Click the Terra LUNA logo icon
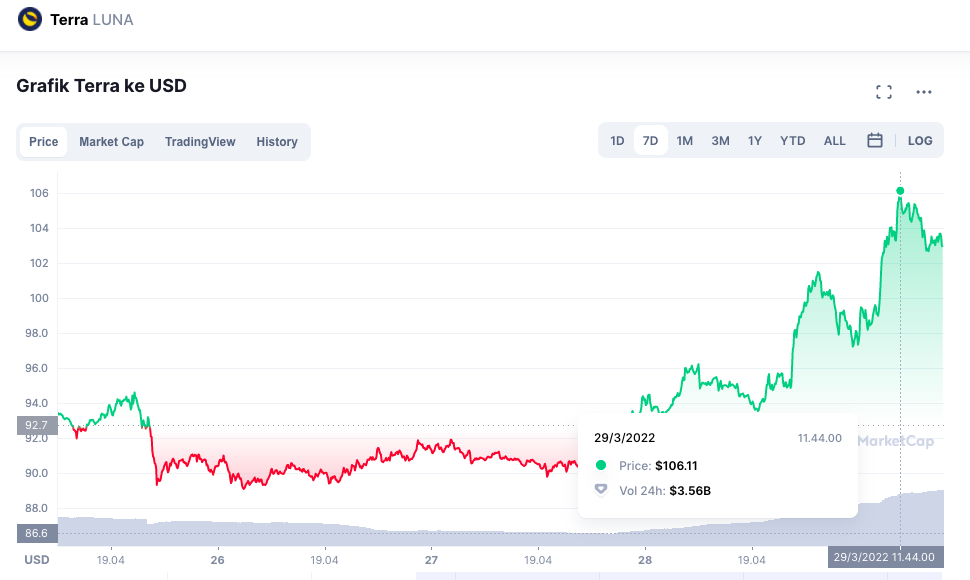970x580 pixels. pos(30,19)
